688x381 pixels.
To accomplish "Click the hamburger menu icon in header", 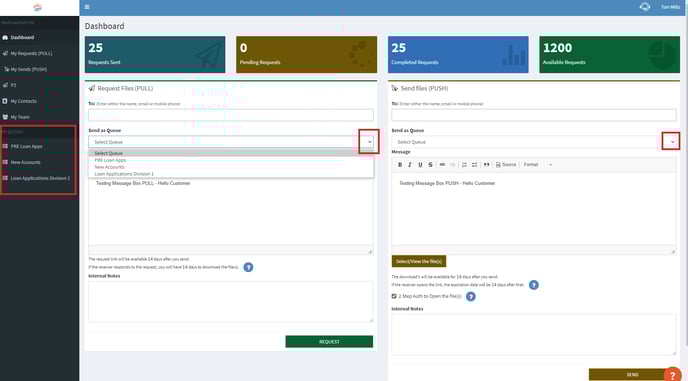I will (87, 7).
